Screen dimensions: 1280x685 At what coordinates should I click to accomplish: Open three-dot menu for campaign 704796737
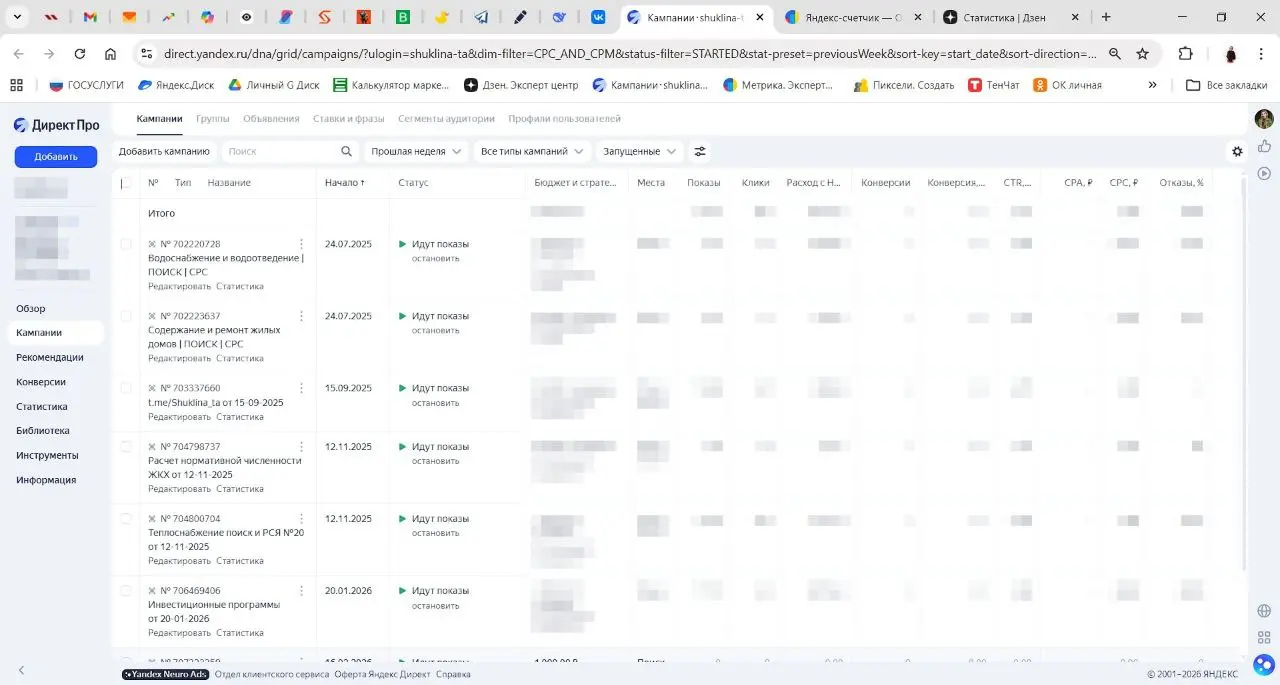[x=301, y=447]
